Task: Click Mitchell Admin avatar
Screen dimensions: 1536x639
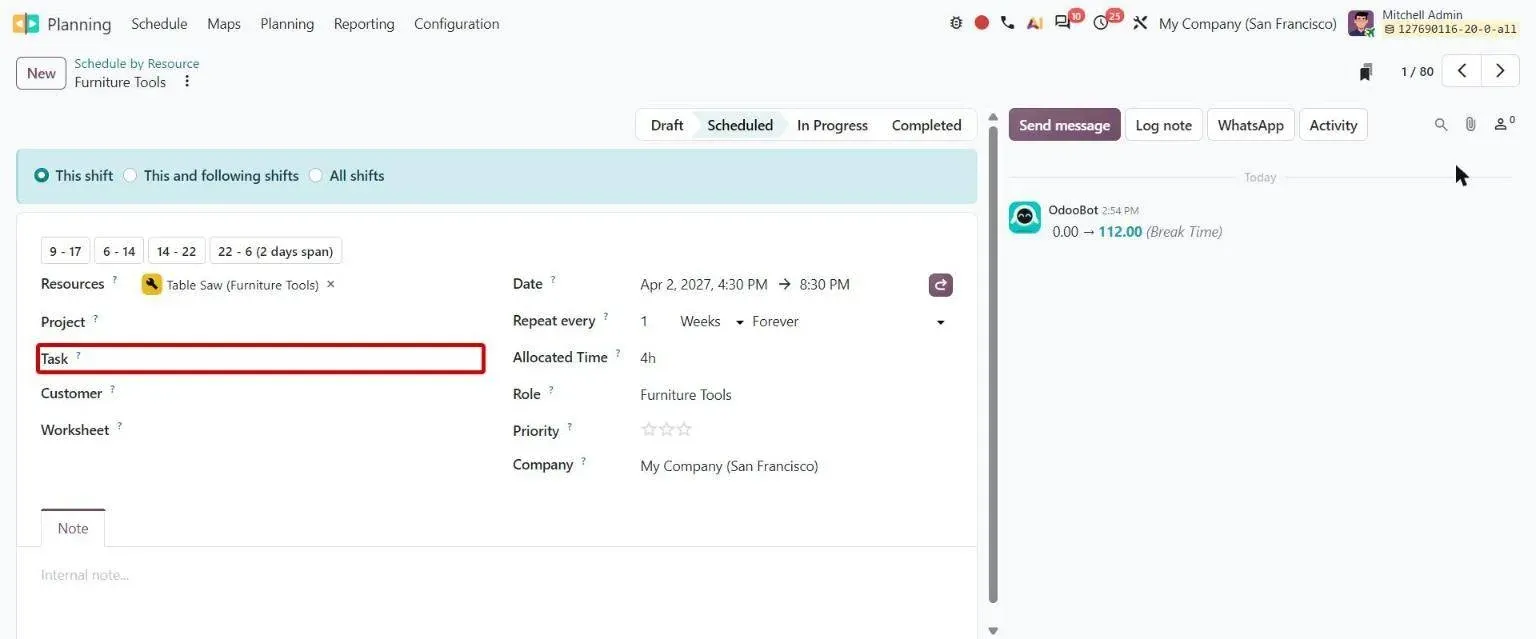Action: (x=1360, y=23)
